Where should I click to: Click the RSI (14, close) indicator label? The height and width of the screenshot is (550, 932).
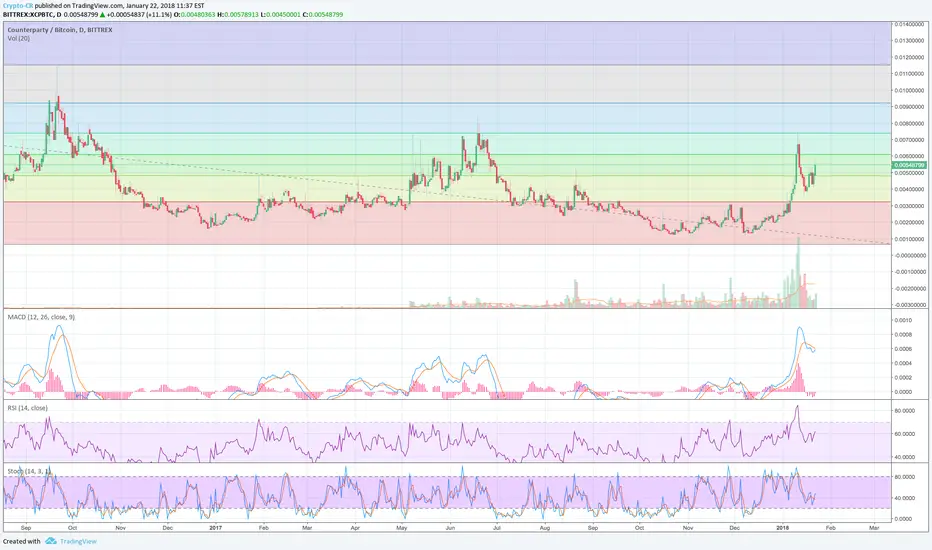coord(27,408)
